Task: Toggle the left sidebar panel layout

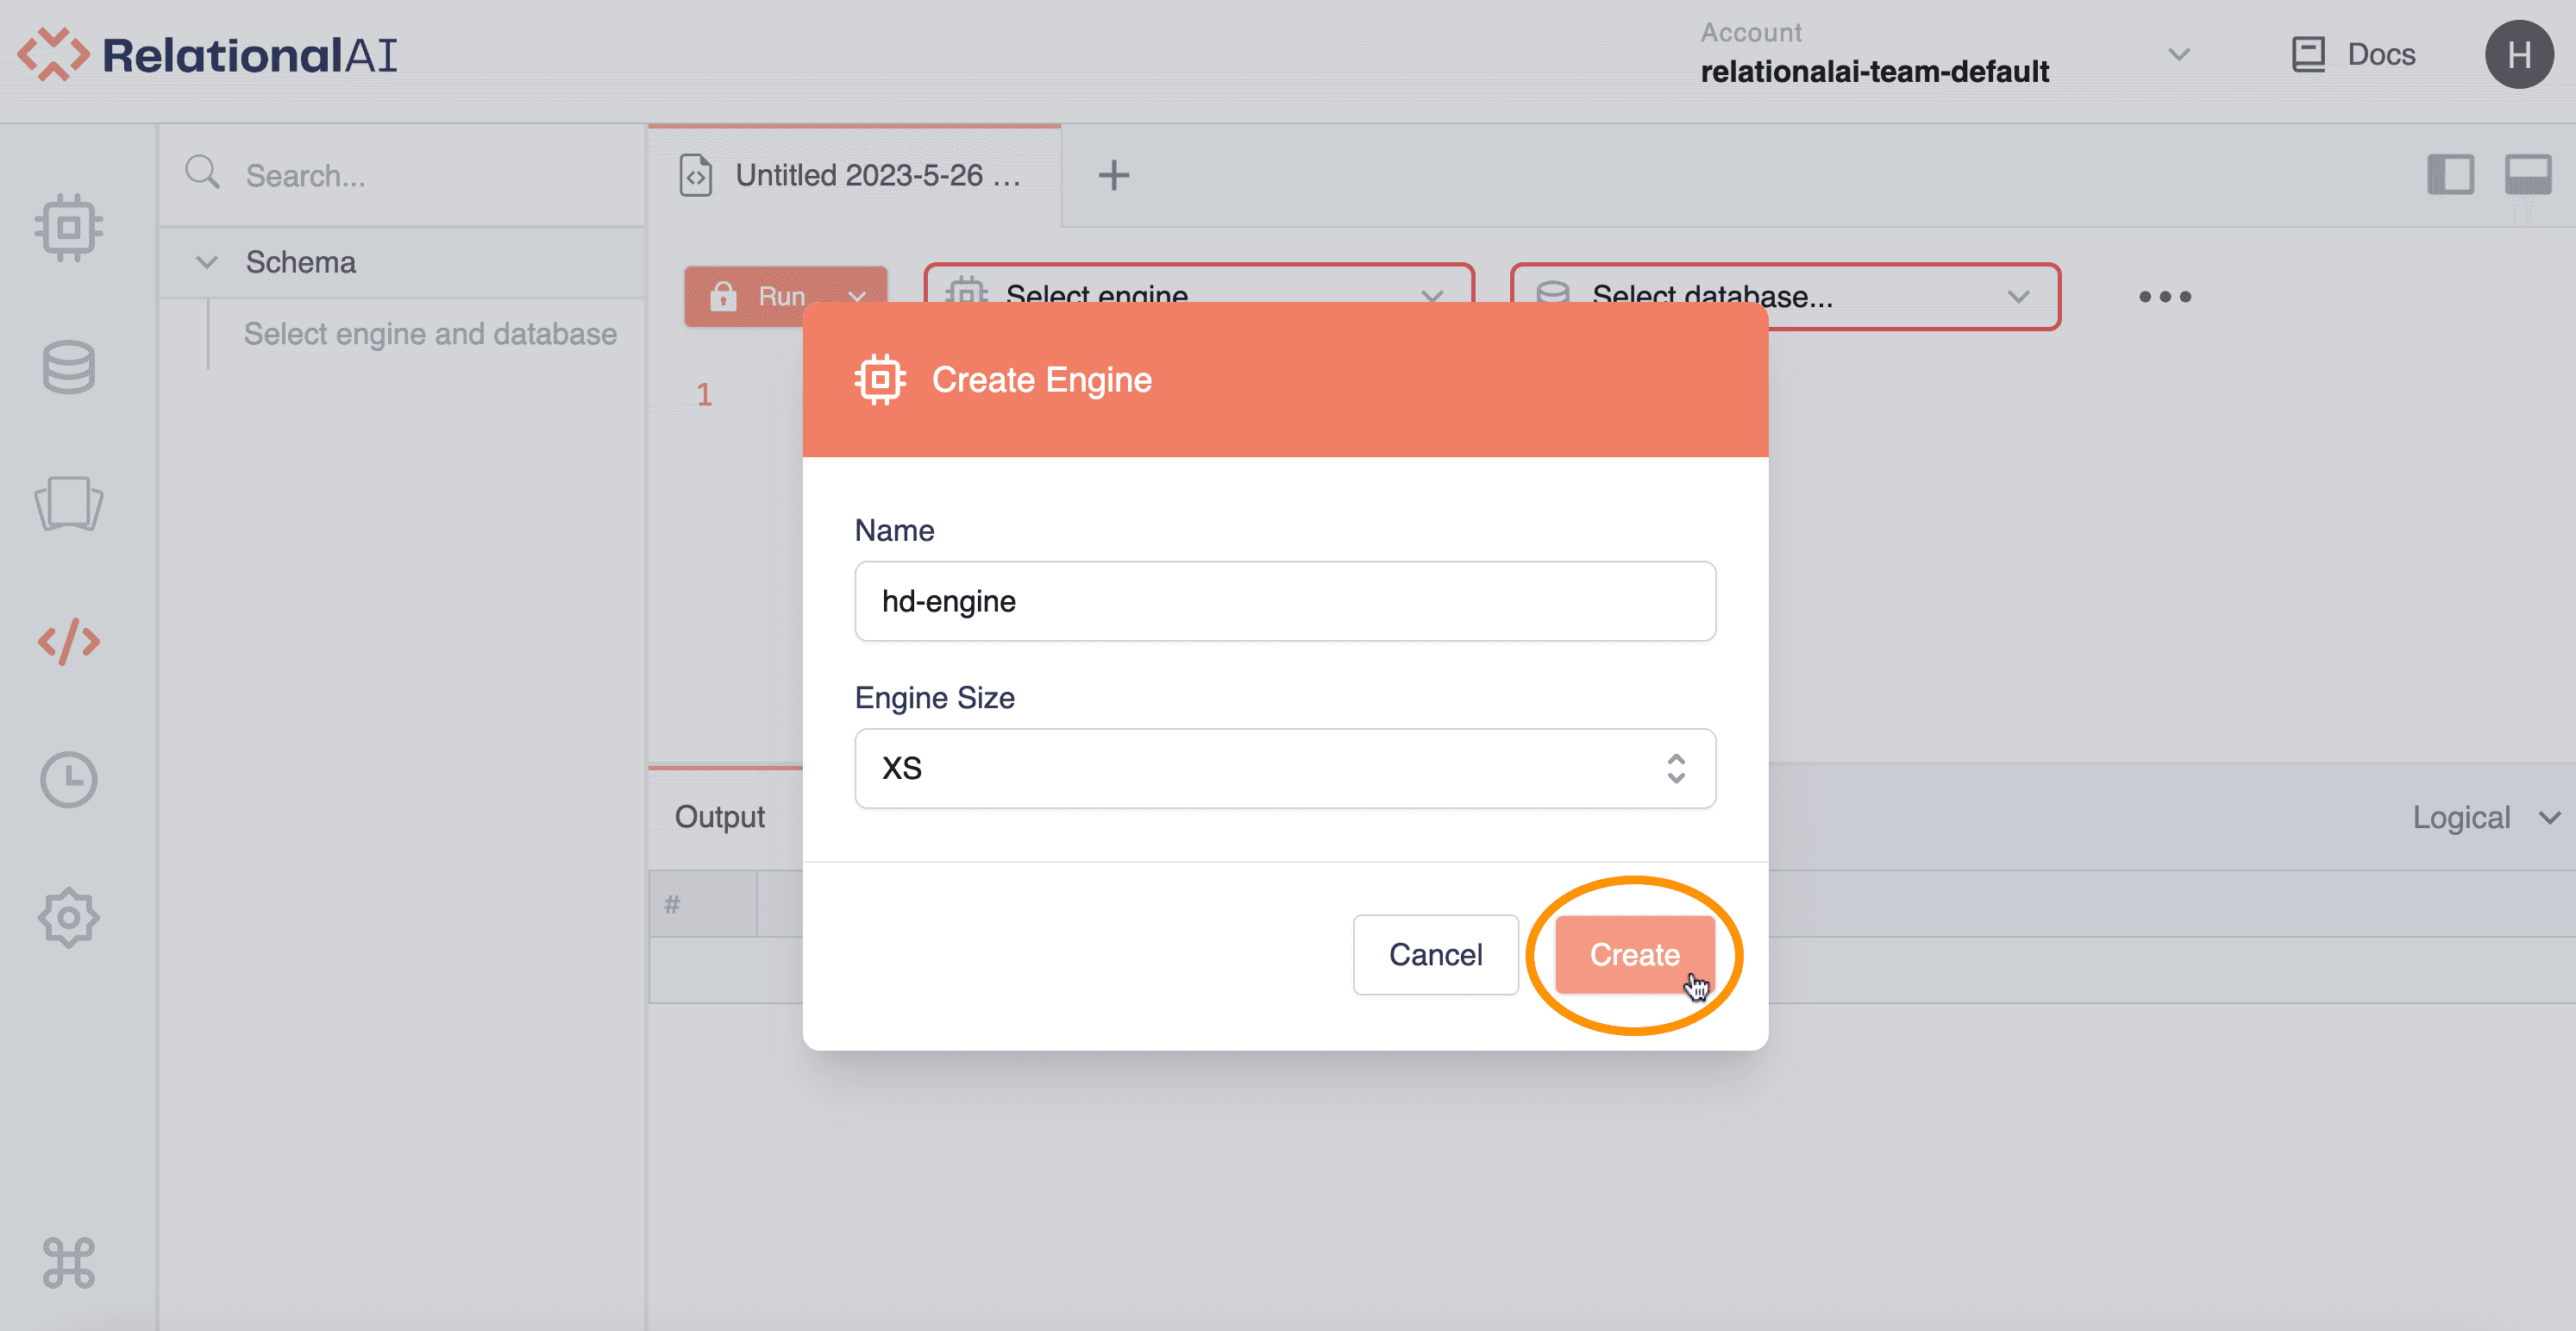Action: (x=2450, y=175)
